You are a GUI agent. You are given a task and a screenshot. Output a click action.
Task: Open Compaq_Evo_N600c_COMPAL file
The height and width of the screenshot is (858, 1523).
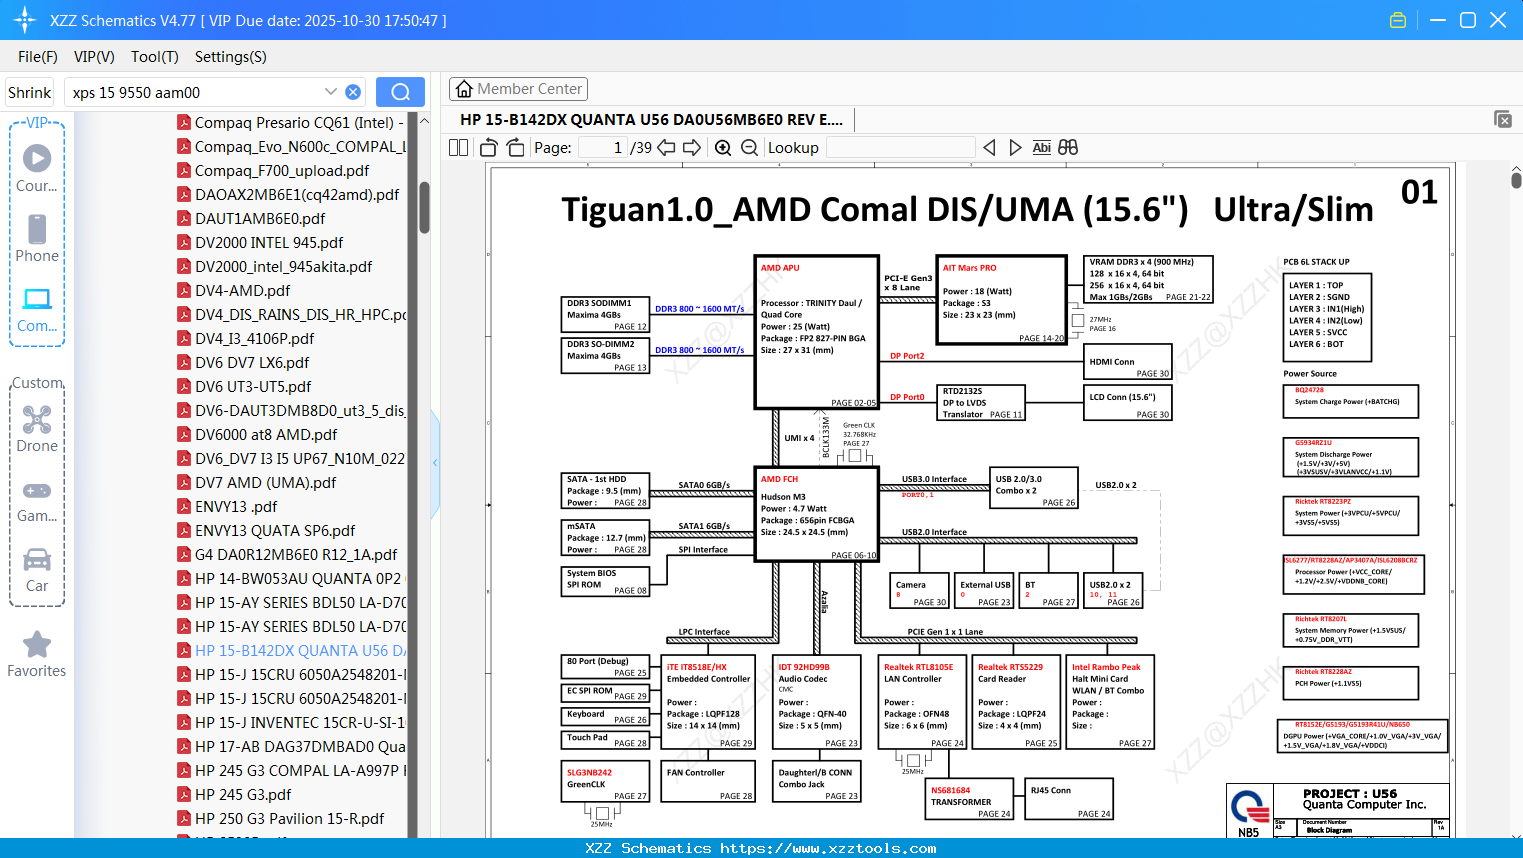coord(291,146)
